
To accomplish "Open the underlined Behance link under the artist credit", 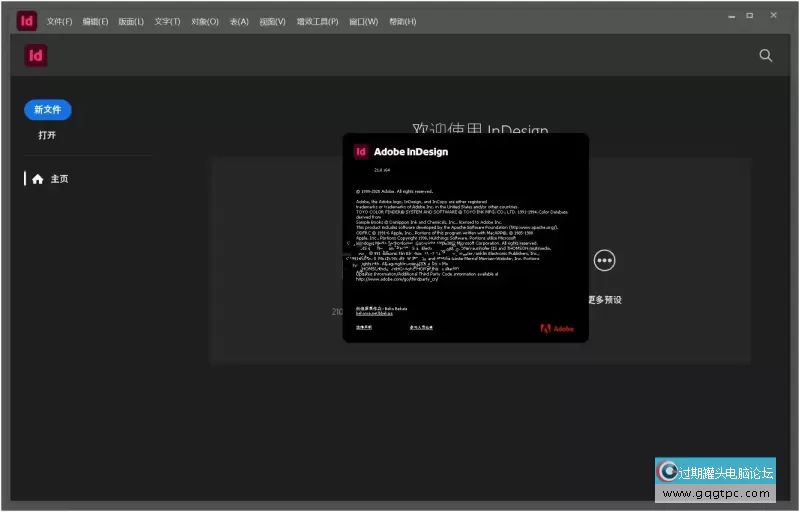I will coord(374,313).
